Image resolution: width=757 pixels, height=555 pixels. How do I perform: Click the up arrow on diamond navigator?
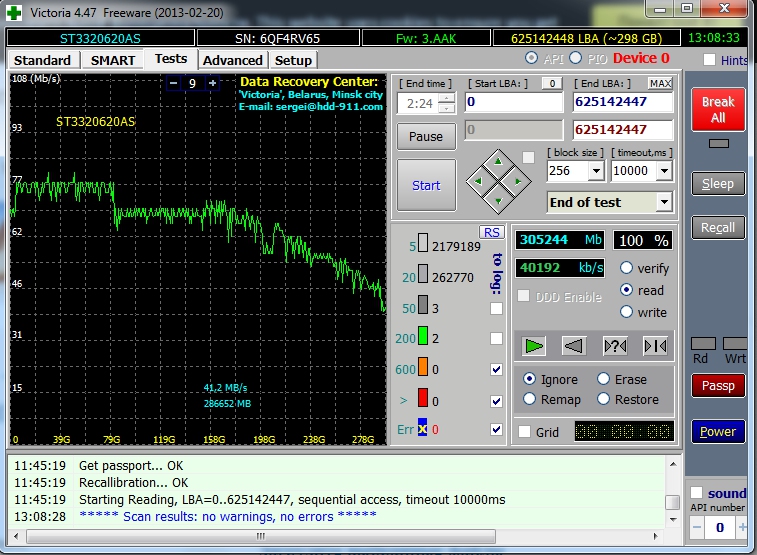(x=497, y=162)
